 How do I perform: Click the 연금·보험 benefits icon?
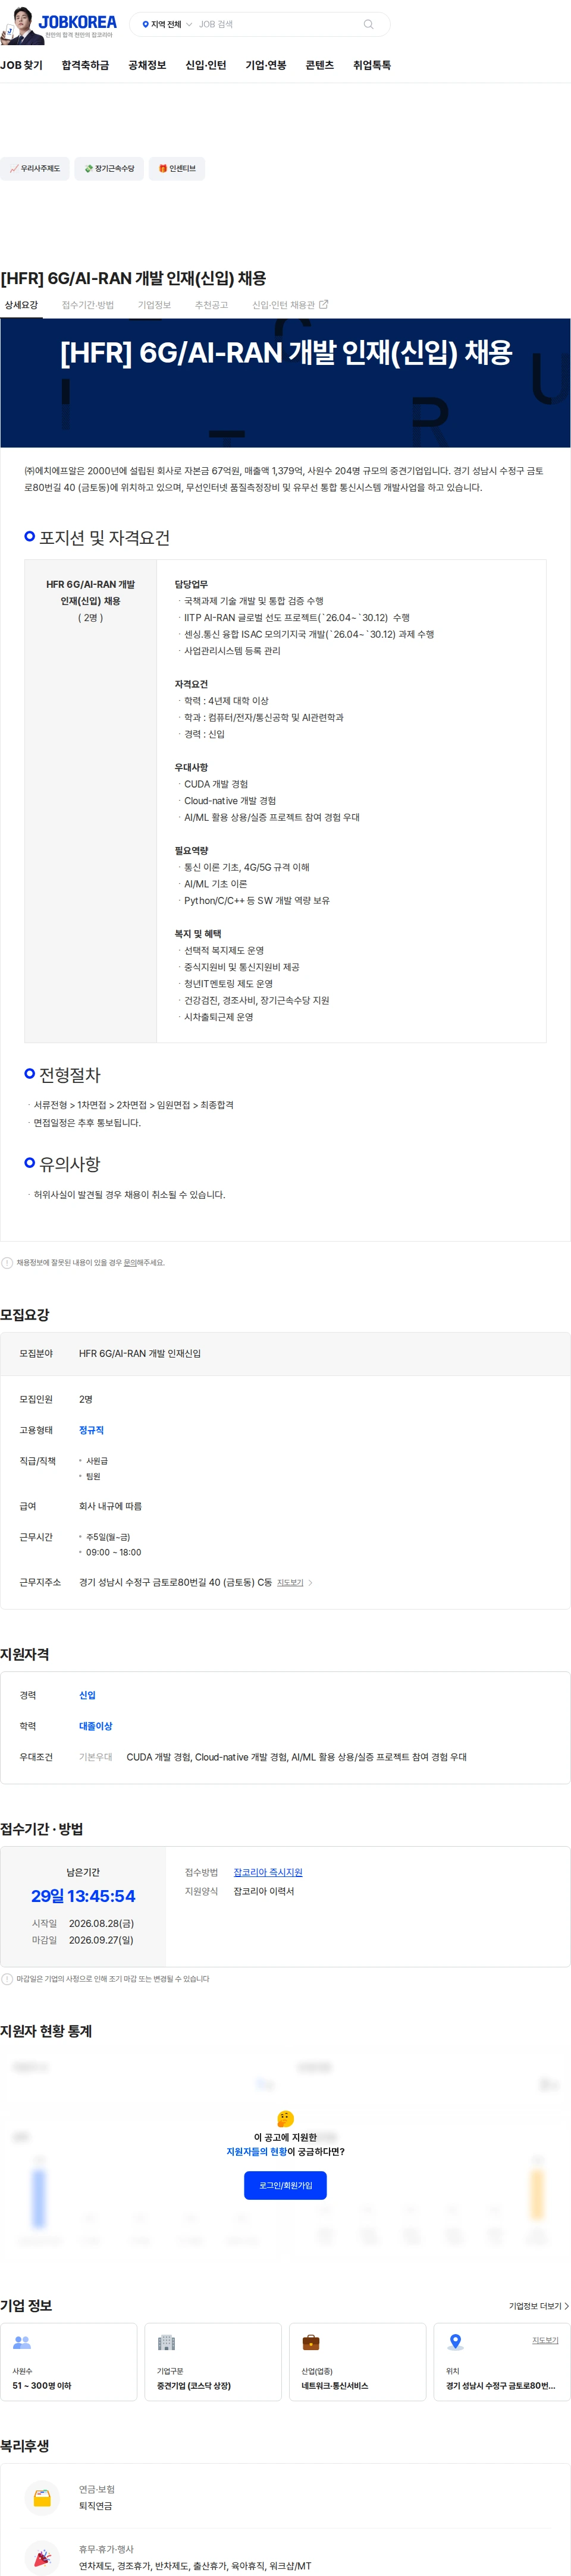42,2497
